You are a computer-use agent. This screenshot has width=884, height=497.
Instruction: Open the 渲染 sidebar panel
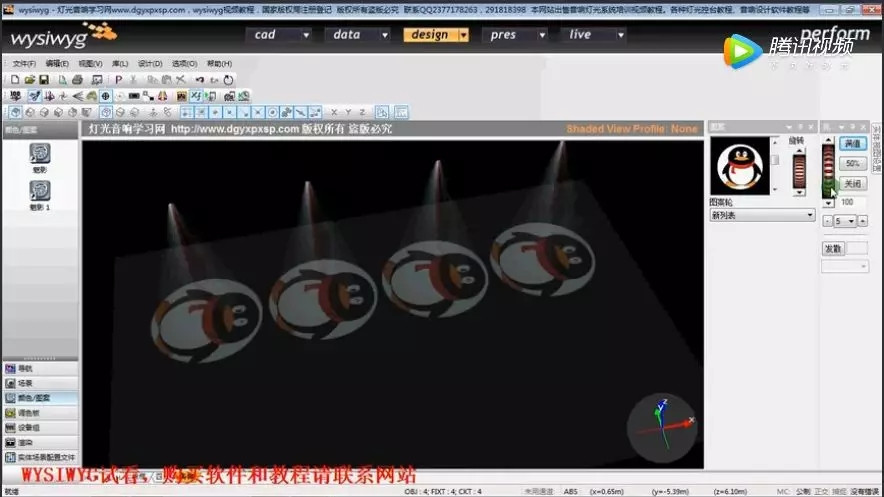tap(41, 442)
